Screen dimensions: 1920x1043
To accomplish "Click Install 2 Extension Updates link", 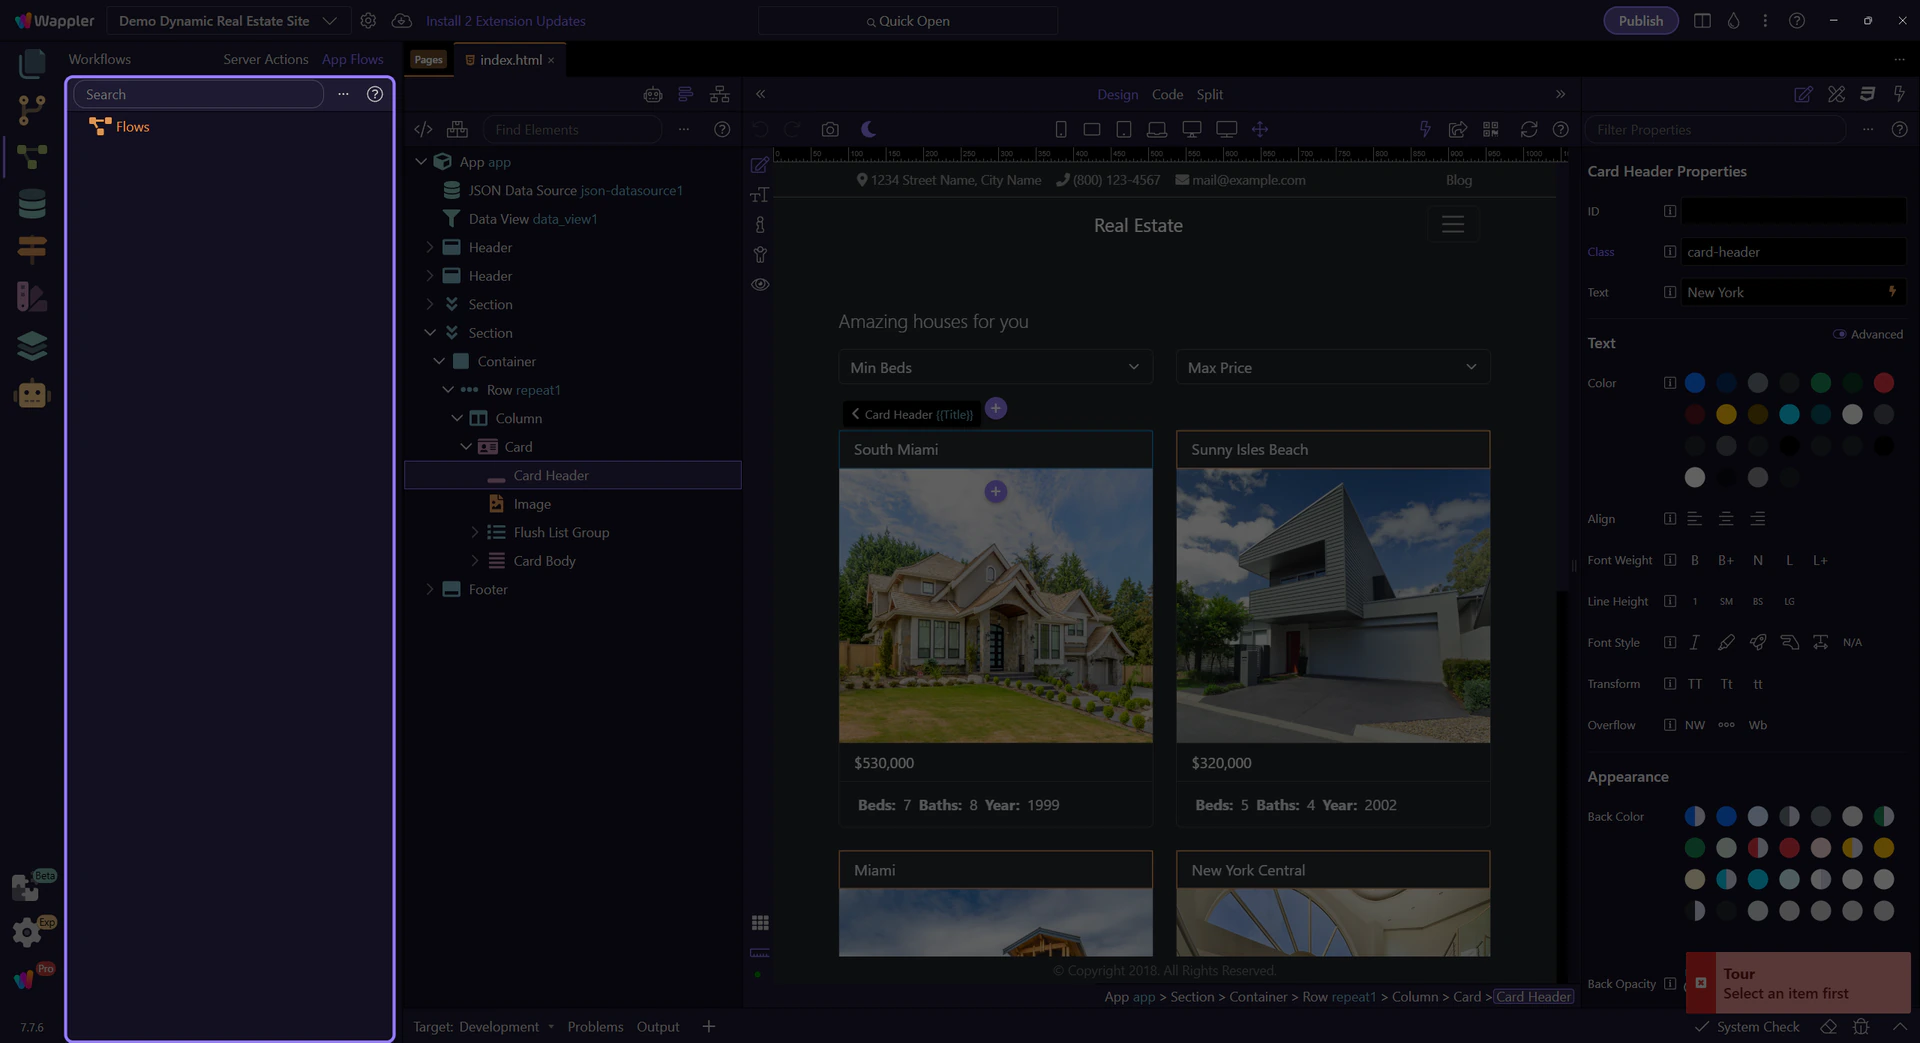I will tap(505, 21).
